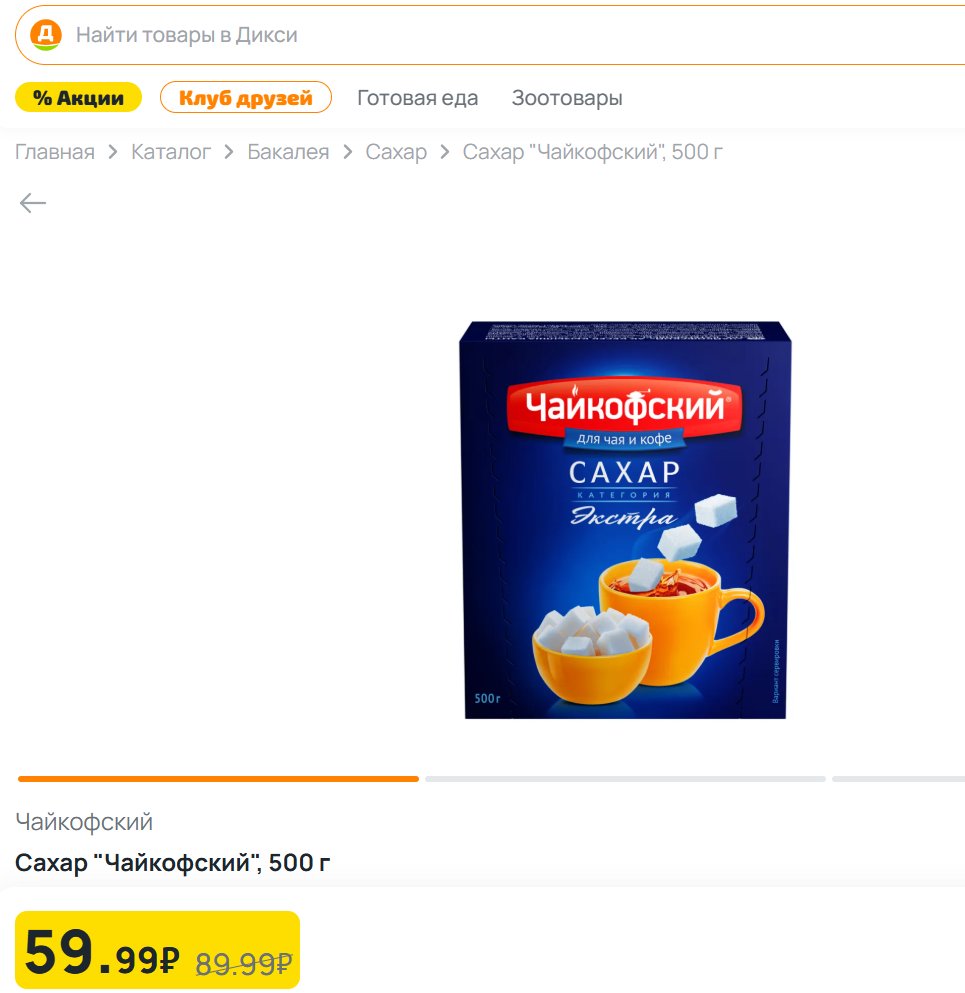Screen dimensions: 965x993
Task: Click the yellow 59.99₽ price badge
Action: (157, 950)
